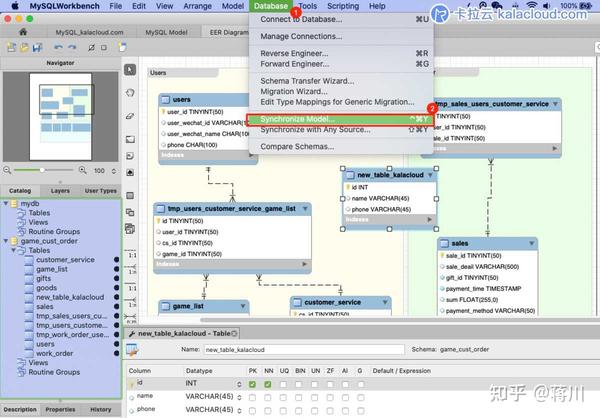600x418 pixels.
Task: Toggle NN checkbox for id column
Action: pyautogui.click(x=268, y=384)
